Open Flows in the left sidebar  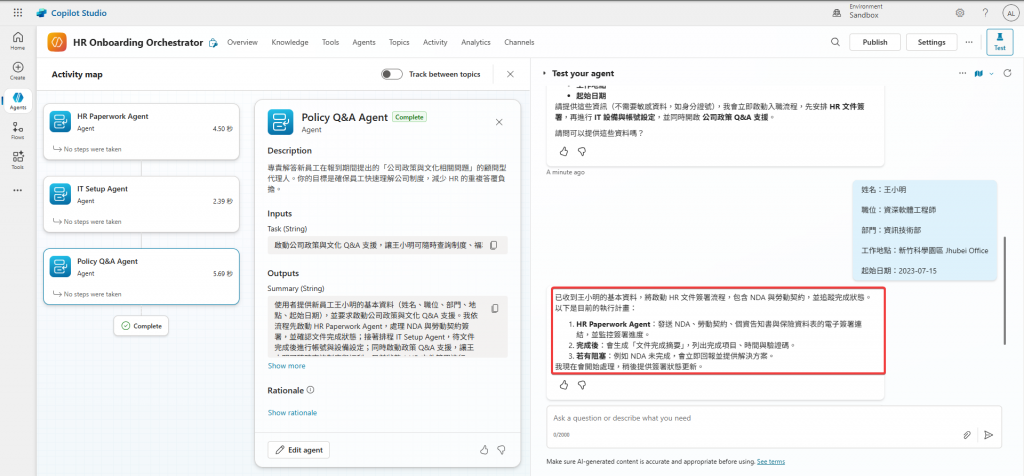pyautogui.click(x=18, y=131)
